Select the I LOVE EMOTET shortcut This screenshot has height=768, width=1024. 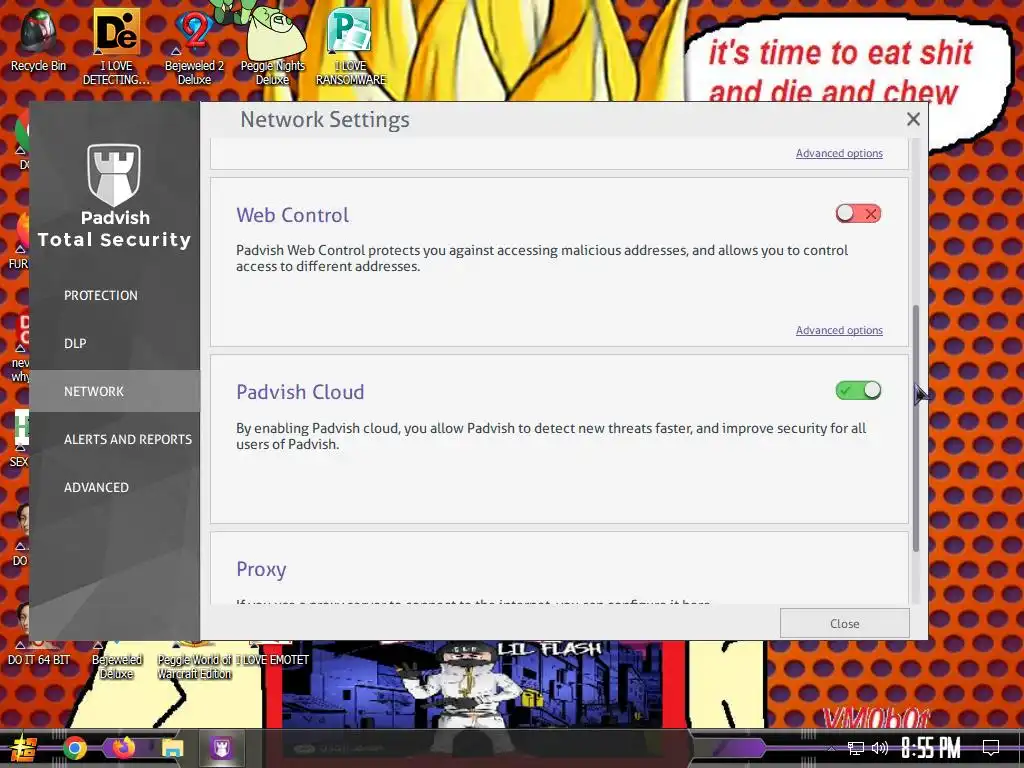pos(272,653)
